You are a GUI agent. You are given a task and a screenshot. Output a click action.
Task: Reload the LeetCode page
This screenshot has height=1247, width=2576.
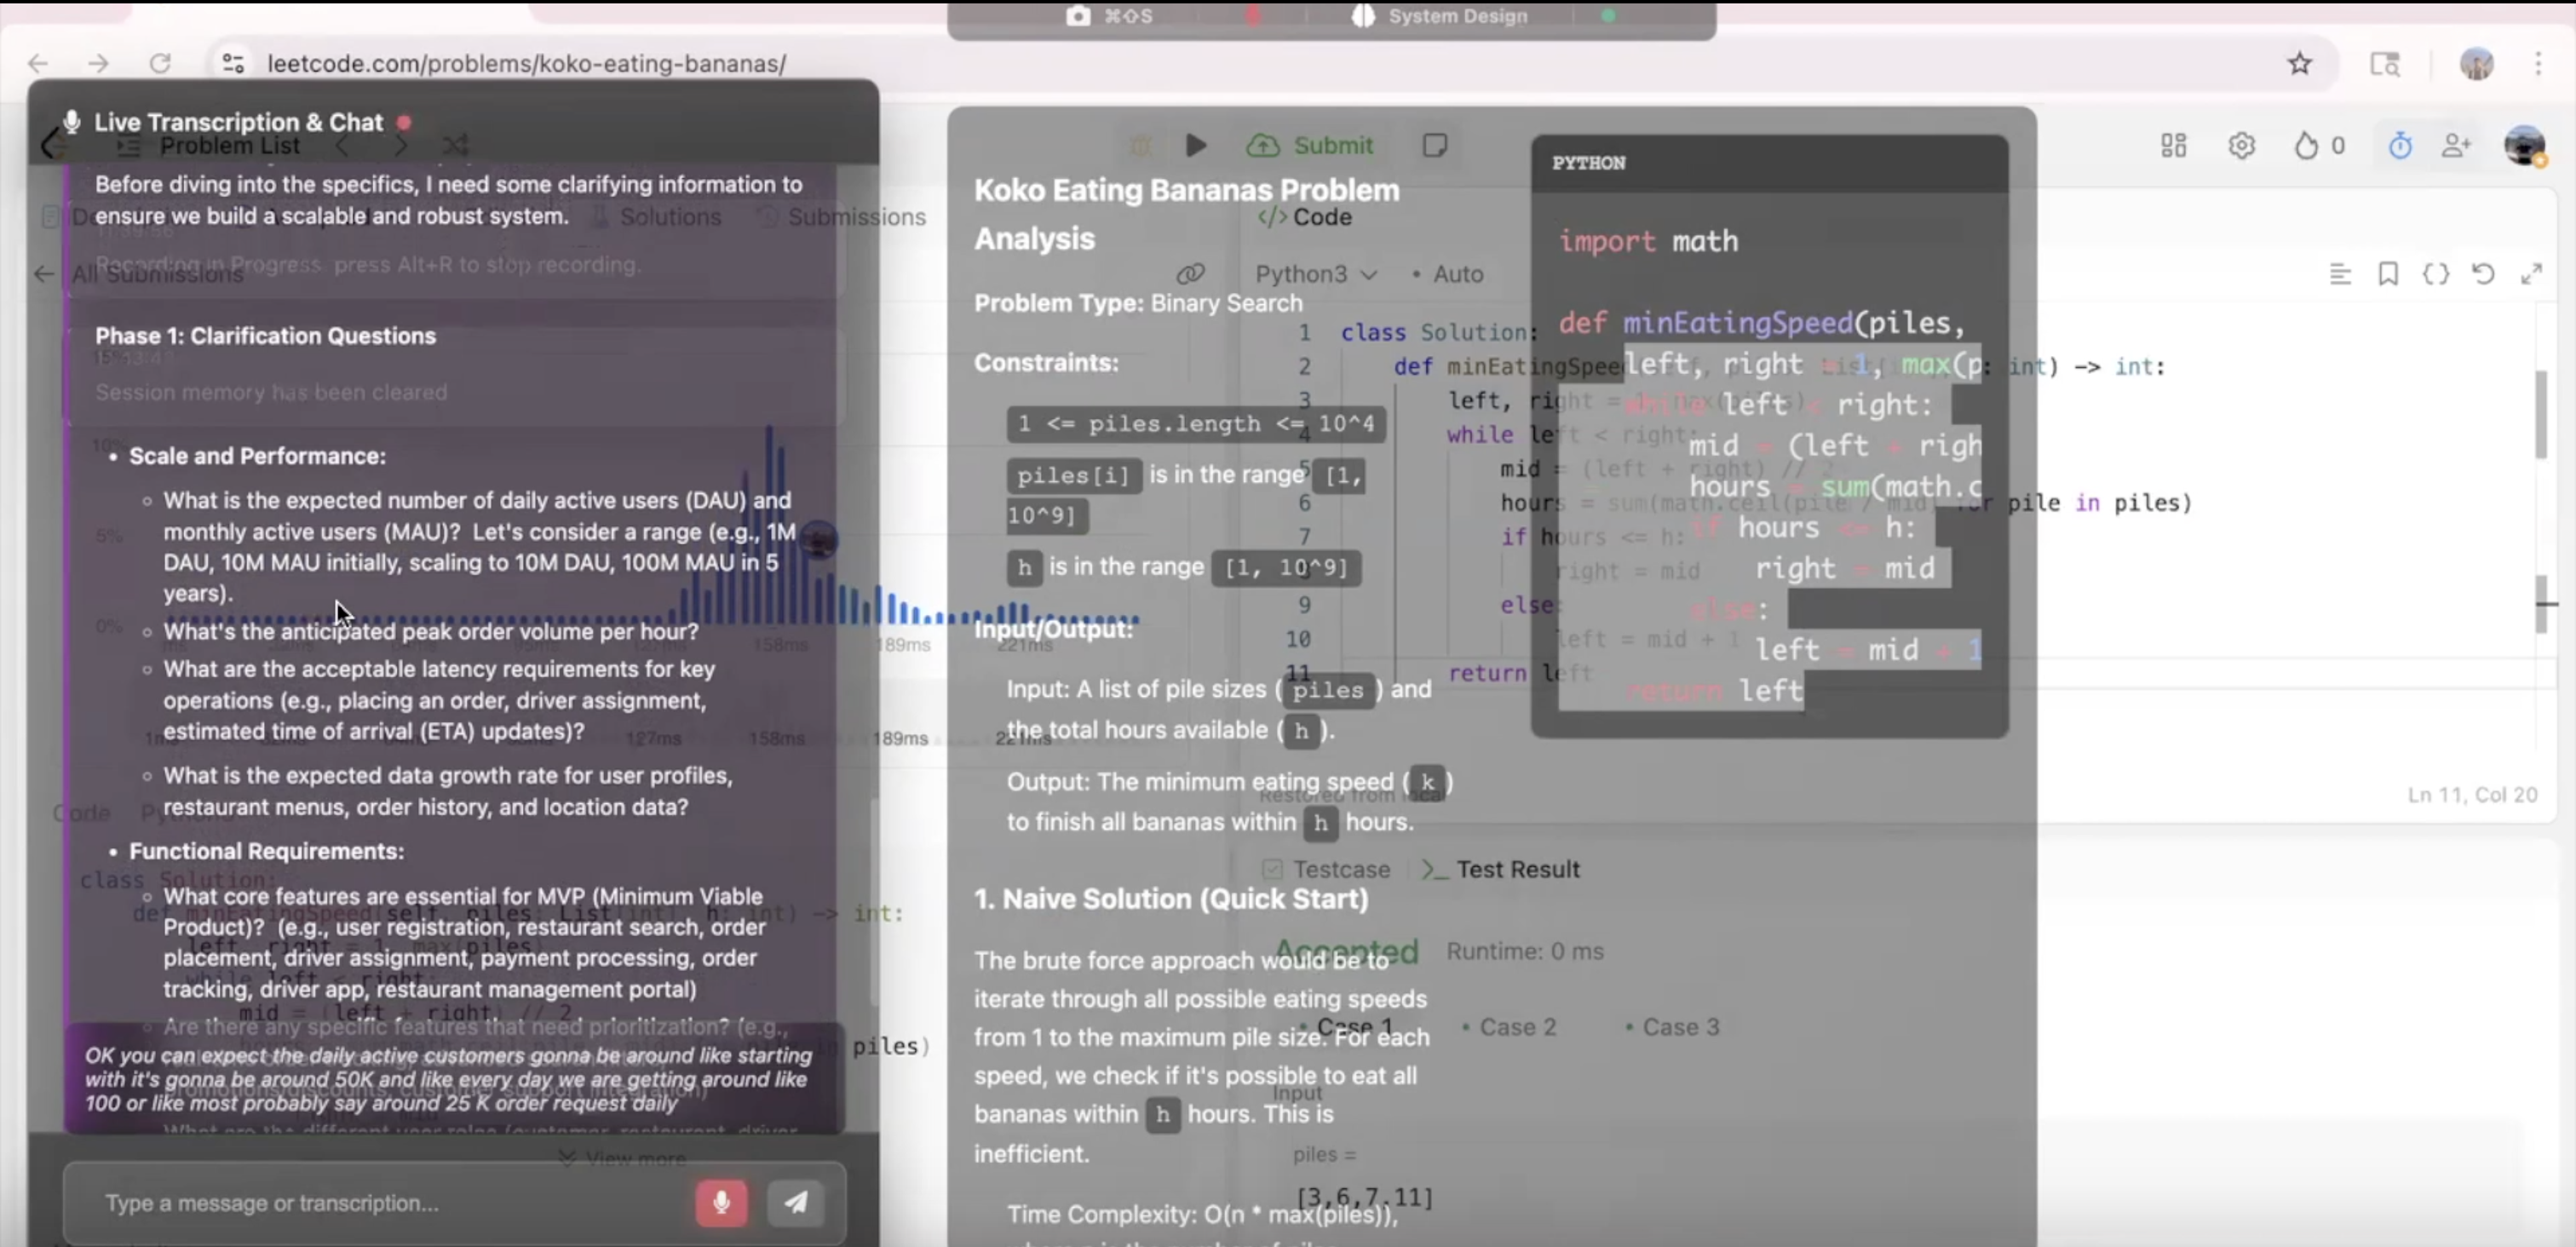tap(160, 64)
